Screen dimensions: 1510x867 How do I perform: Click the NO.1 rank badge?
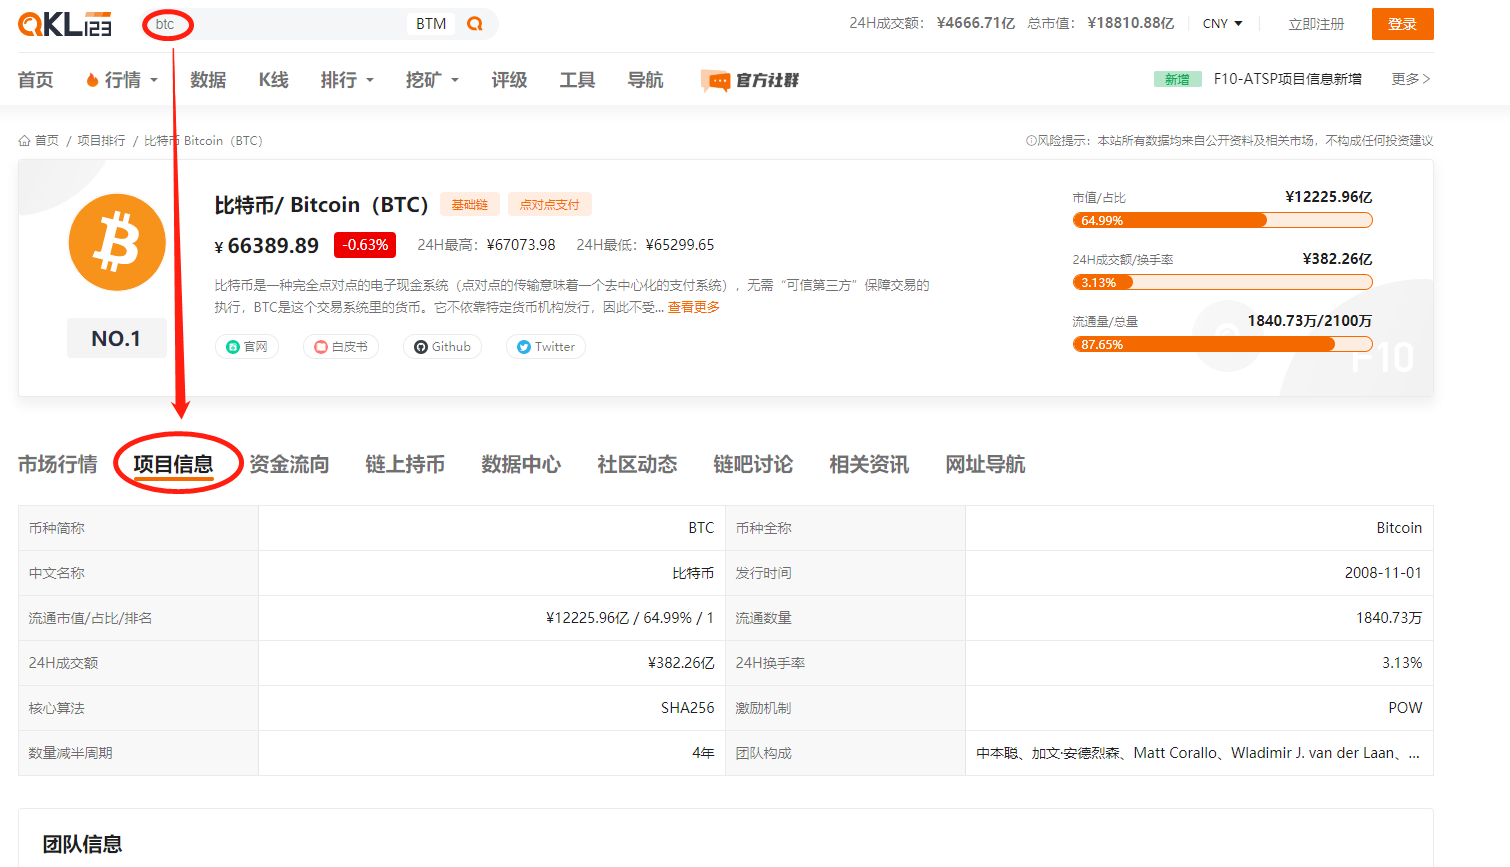(117, 338)
